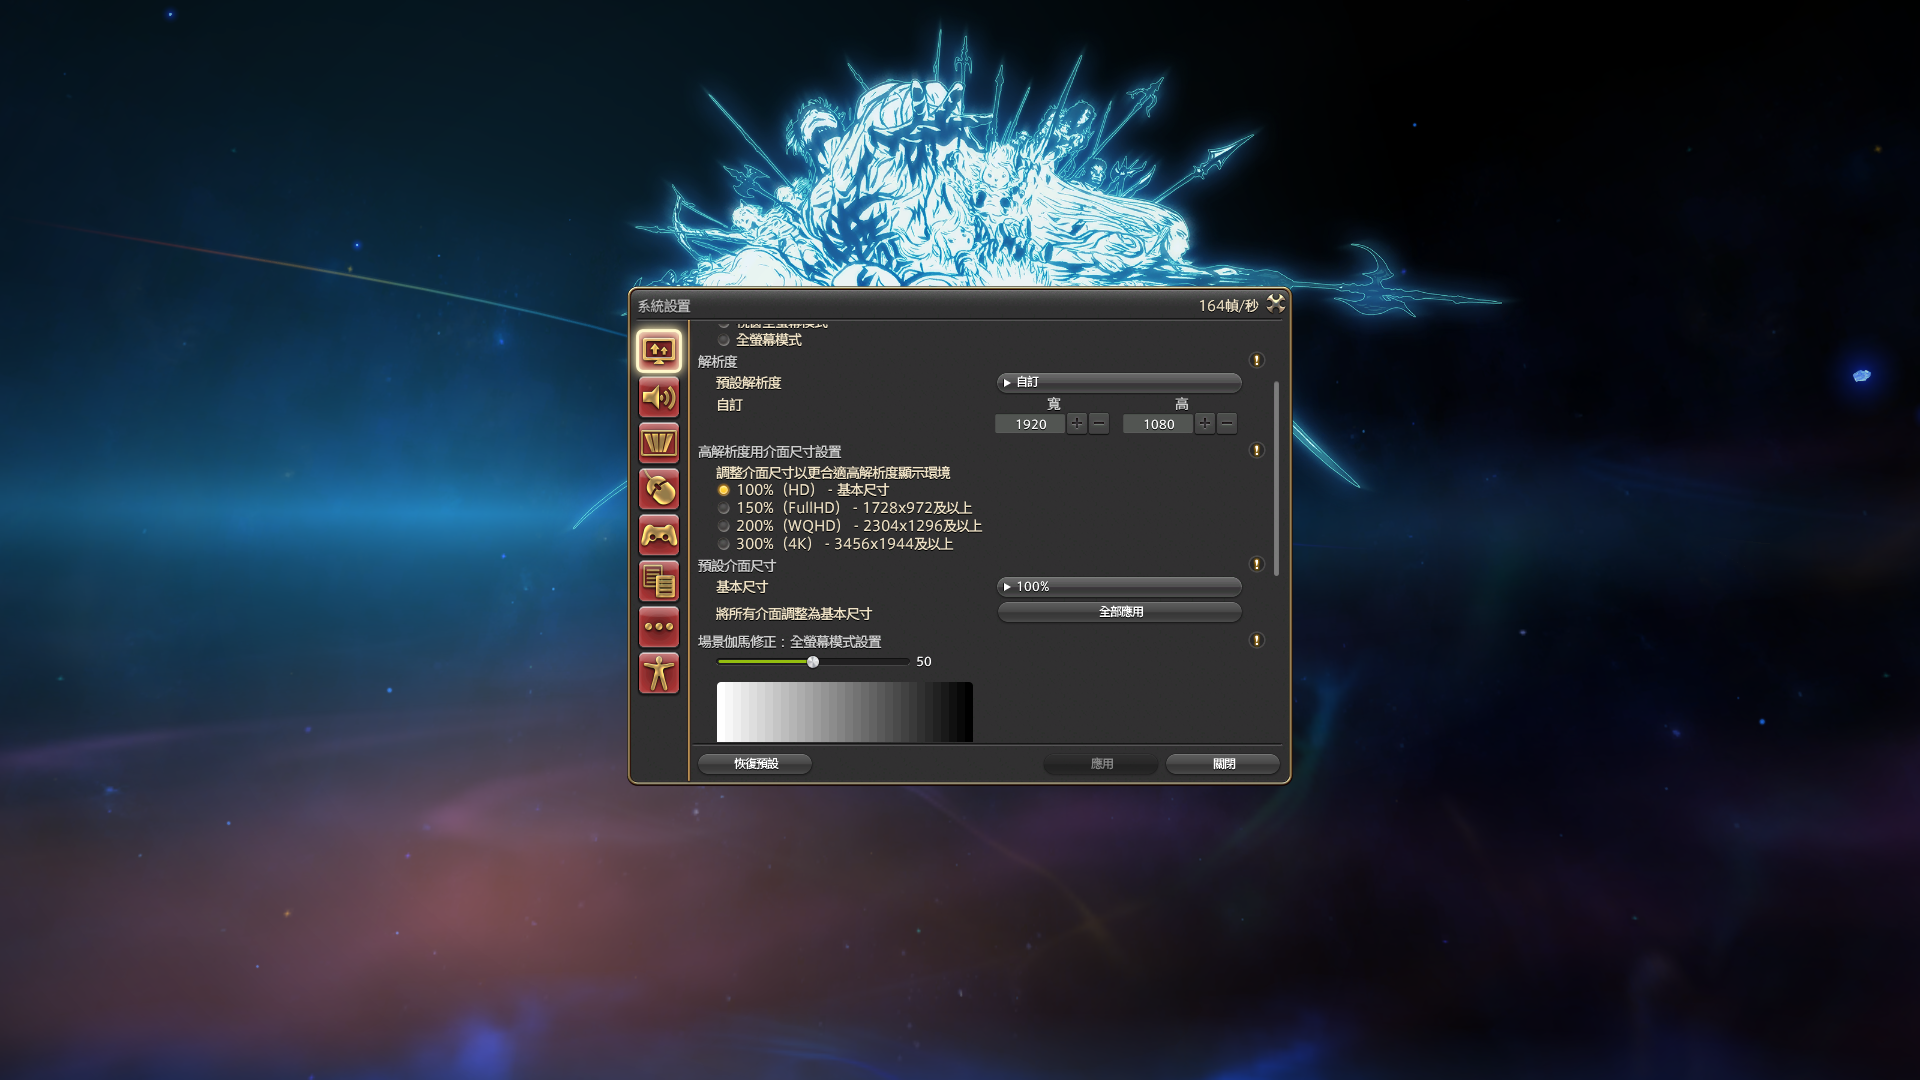The height and width of the screenshot is (1080, 1920).
Task: Decrease the height value with minus button
Action: tap(1227, 424)
